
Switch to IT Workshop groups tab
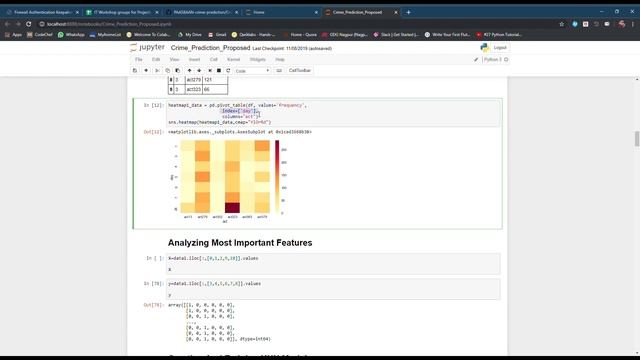[122, 12]
